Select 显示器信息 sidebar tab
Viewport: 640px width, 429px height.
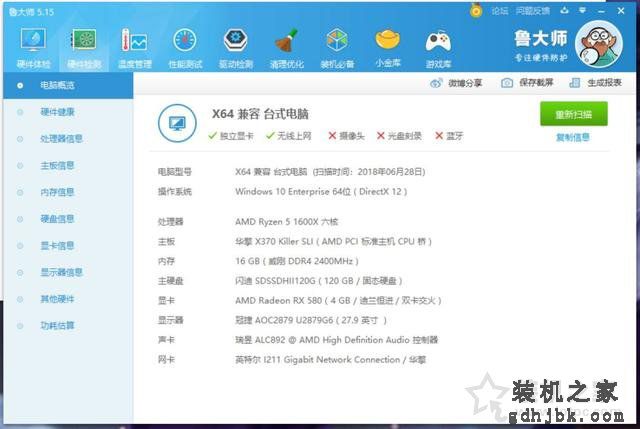tap(68, 272)
